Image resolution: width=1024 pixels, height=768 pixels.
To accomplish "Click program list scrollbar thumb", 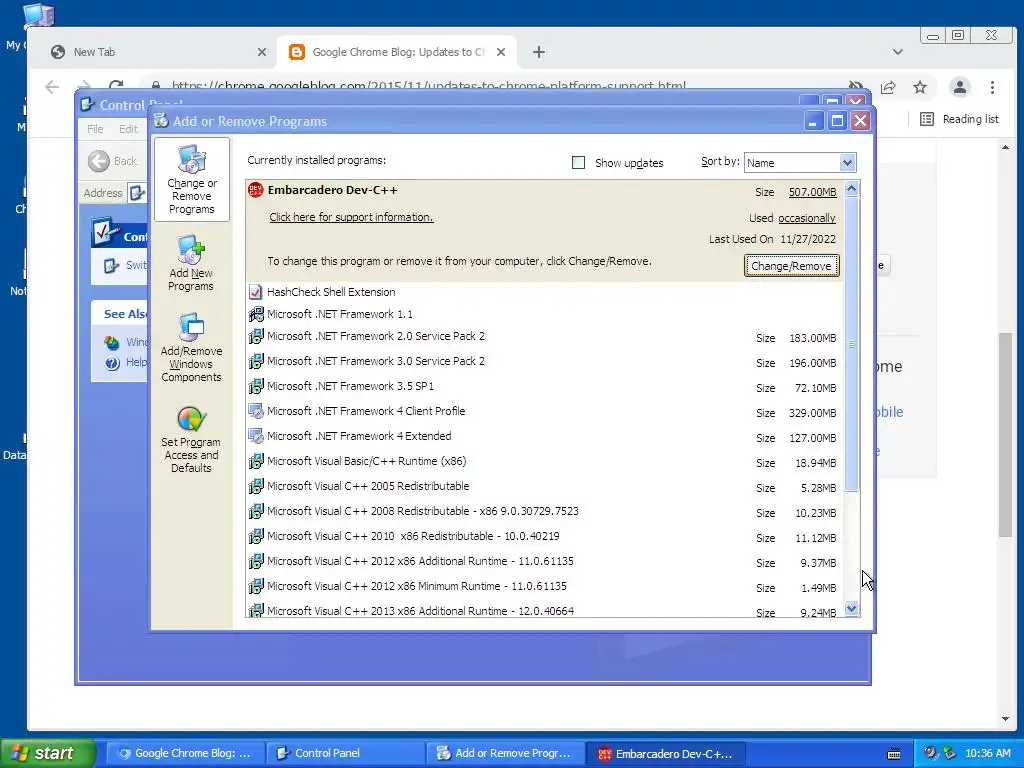I will 852,344.
